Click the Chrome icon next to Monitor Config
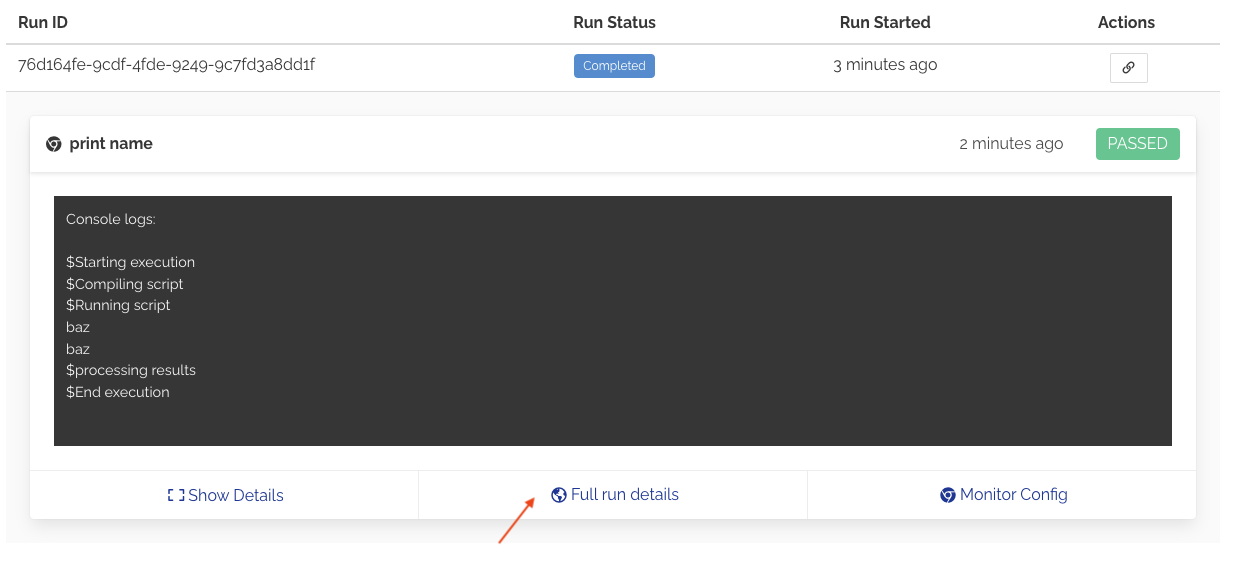The image size is (1233, 571). click(948, 495)
